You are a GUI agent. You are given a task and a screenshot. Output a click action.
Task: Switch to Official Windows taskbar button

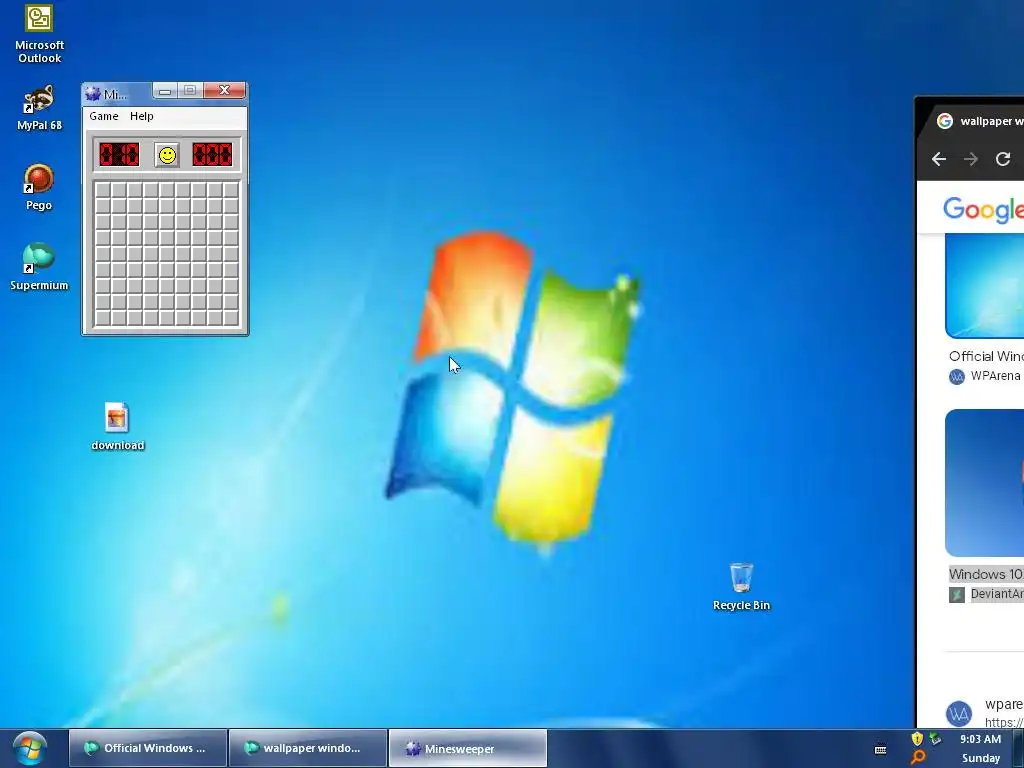click(148, 748)
